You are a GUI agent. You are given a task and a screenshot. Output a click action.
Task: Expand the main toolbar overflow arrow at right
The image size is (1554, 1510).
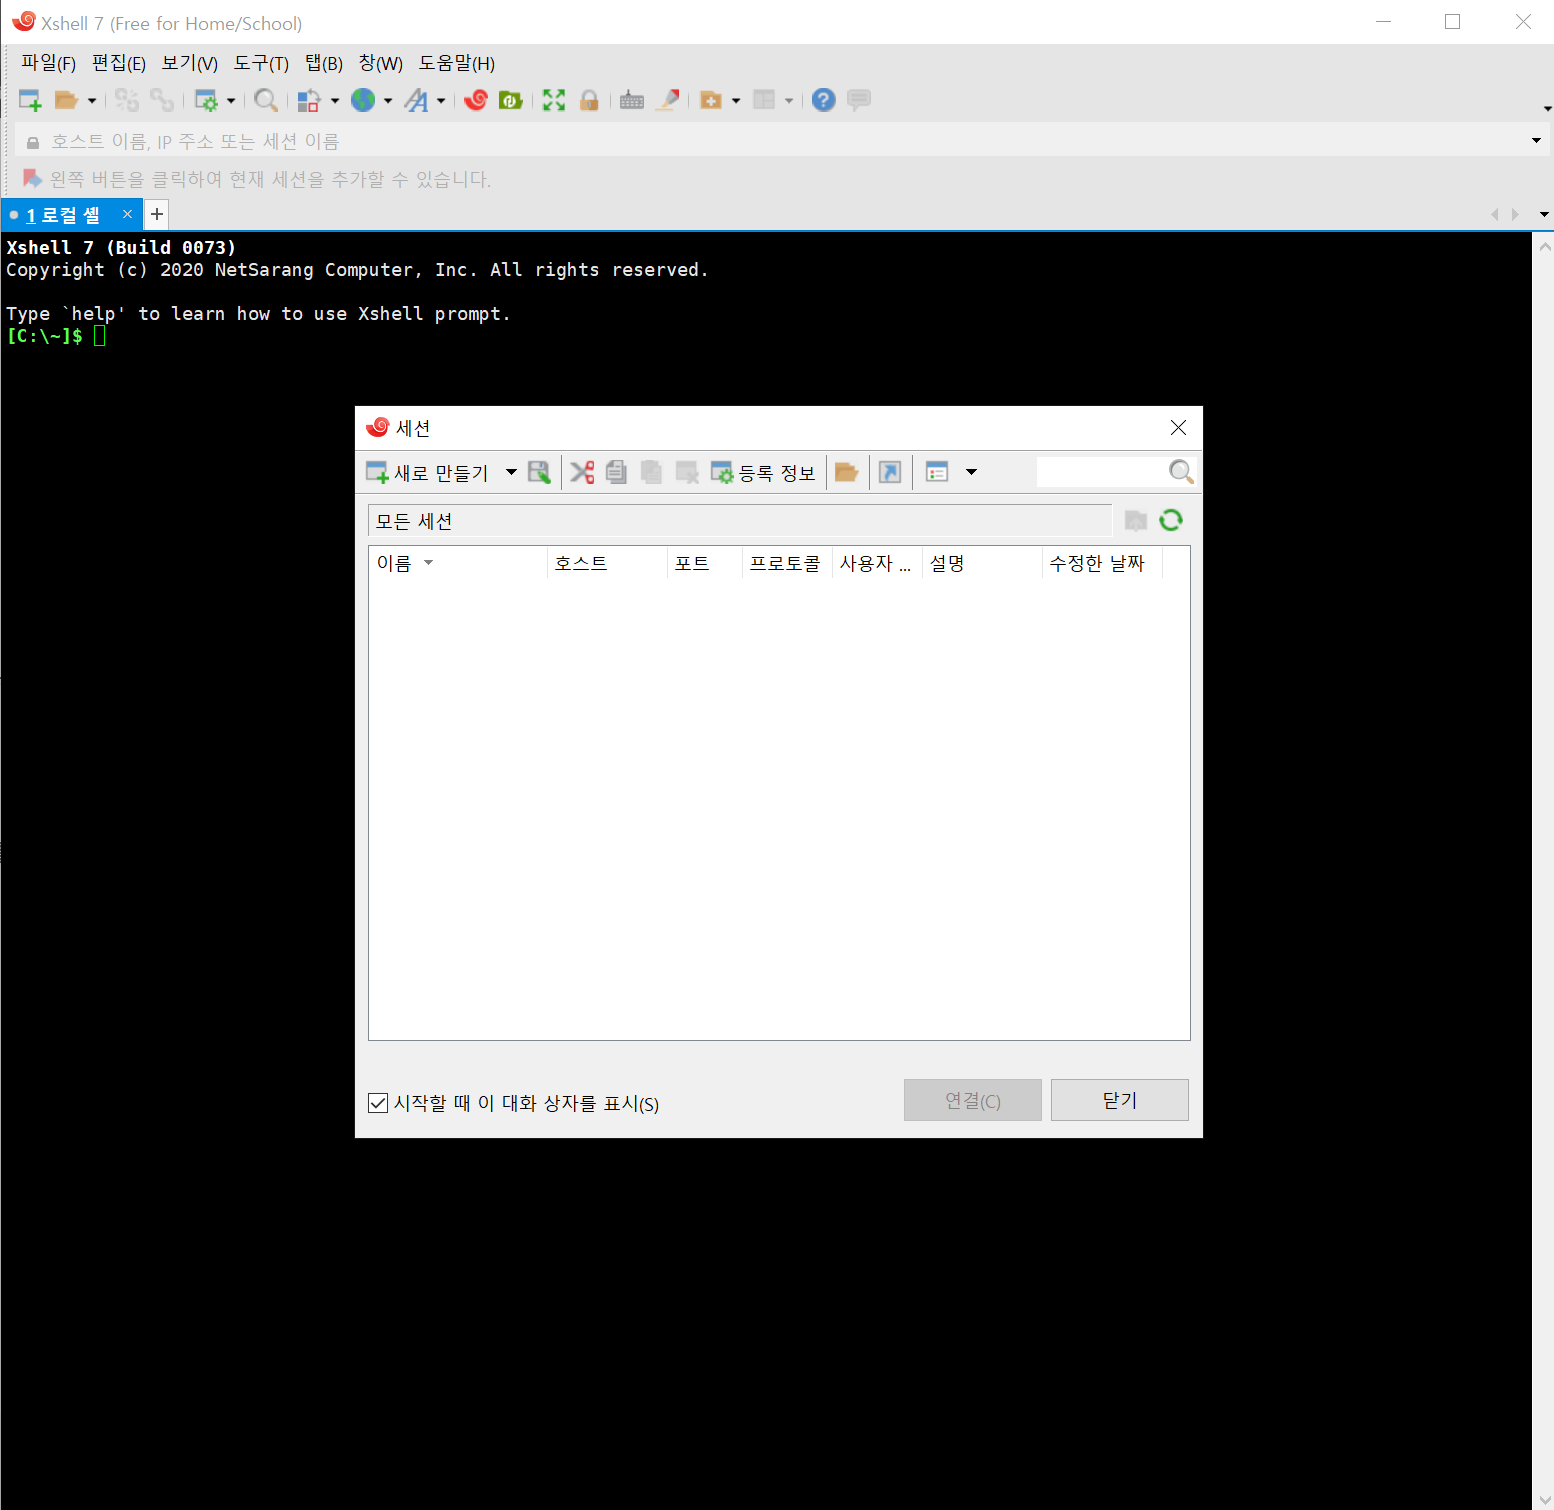(x=1546, y=108)
